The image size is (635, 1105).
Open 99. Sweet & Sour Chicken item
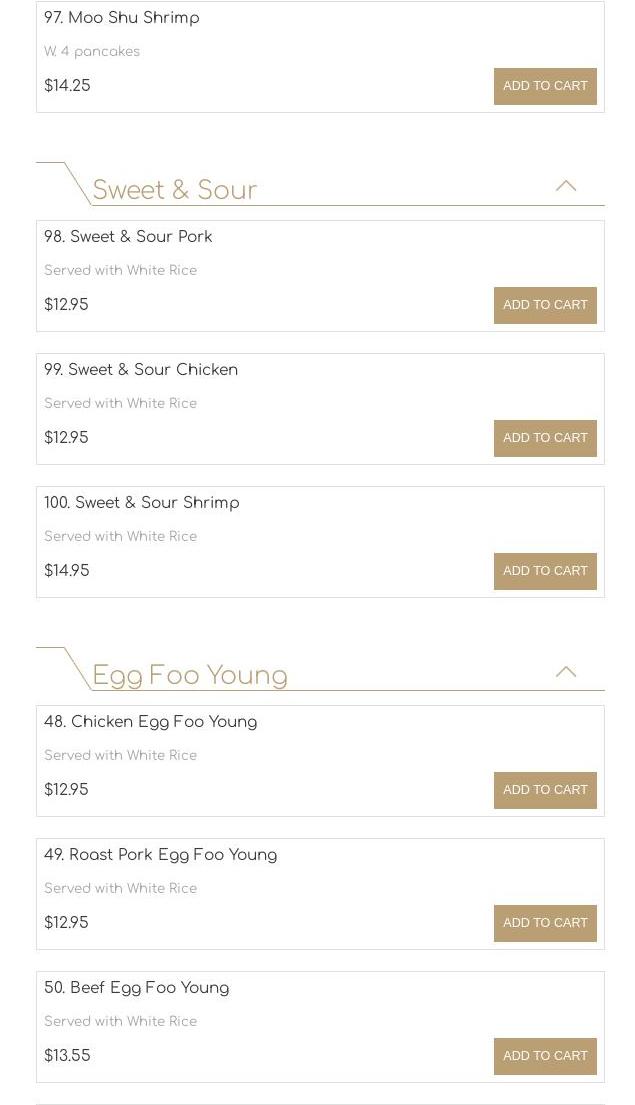coord(141,371)
